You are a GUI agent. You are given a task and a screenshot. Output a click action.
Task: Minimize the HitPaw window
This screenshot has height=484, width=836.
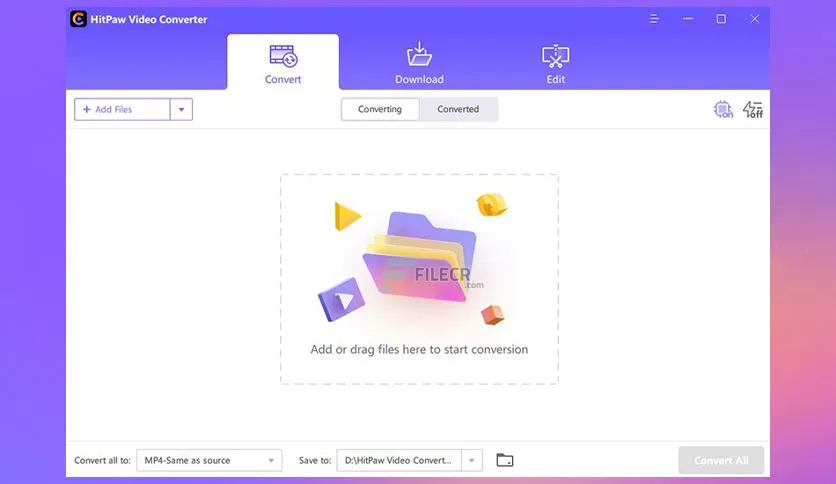688,19
